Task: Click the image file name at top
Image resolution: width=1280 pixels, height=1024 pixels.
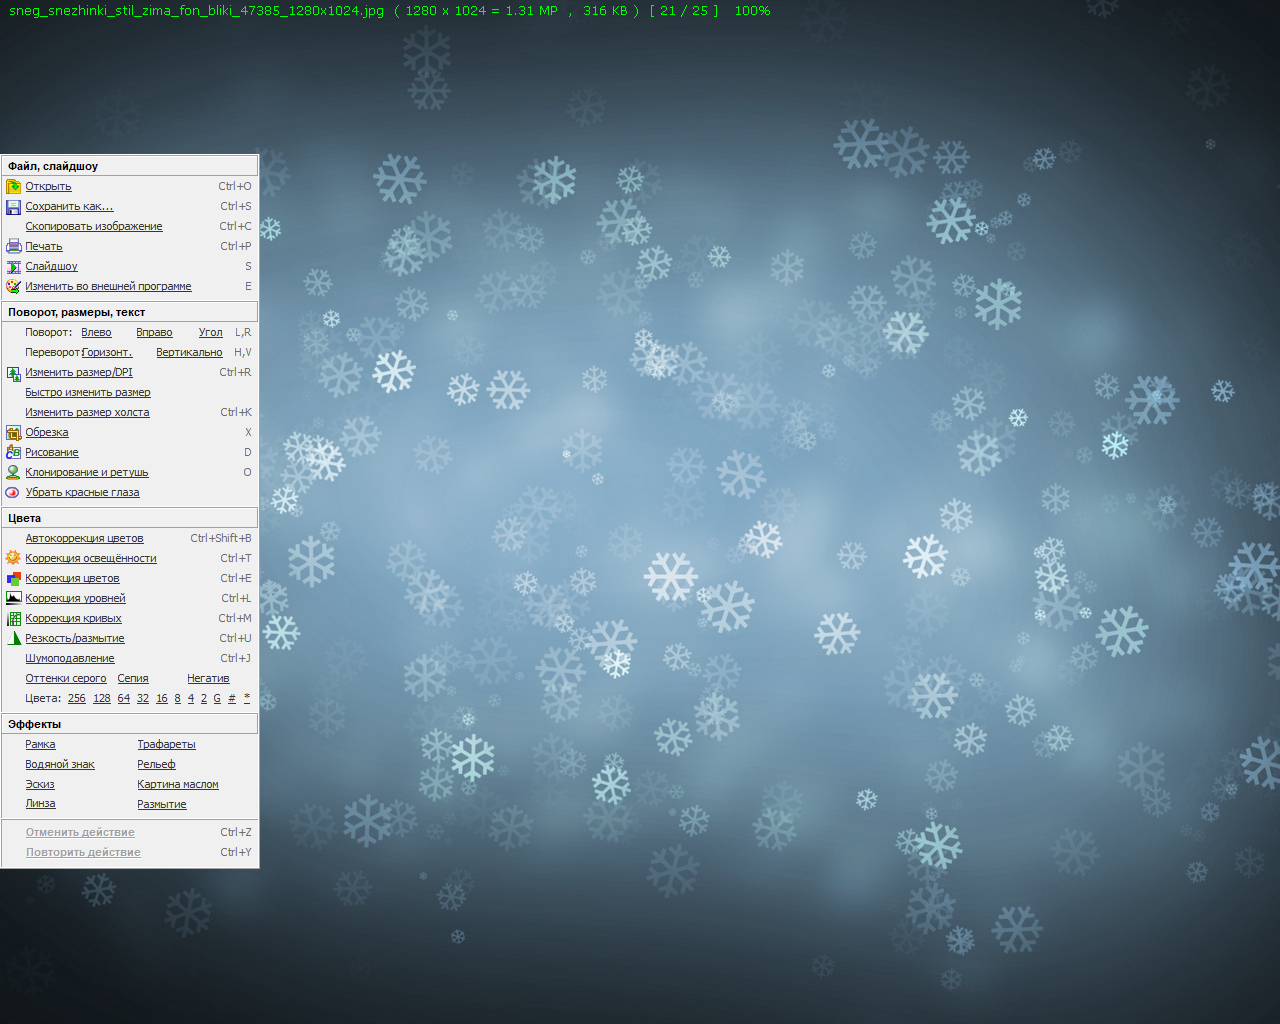Action: pyautogui.click(x=196, y=11)
